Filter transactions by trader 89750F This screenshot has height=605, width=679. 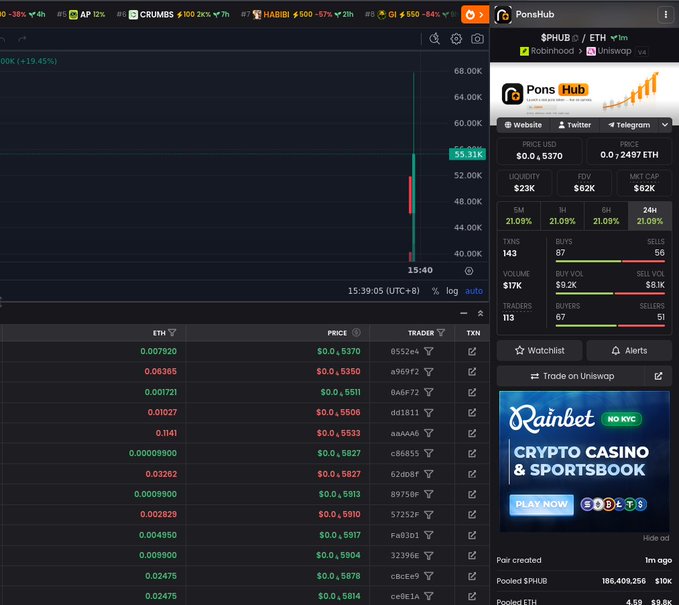coord(429,494)
